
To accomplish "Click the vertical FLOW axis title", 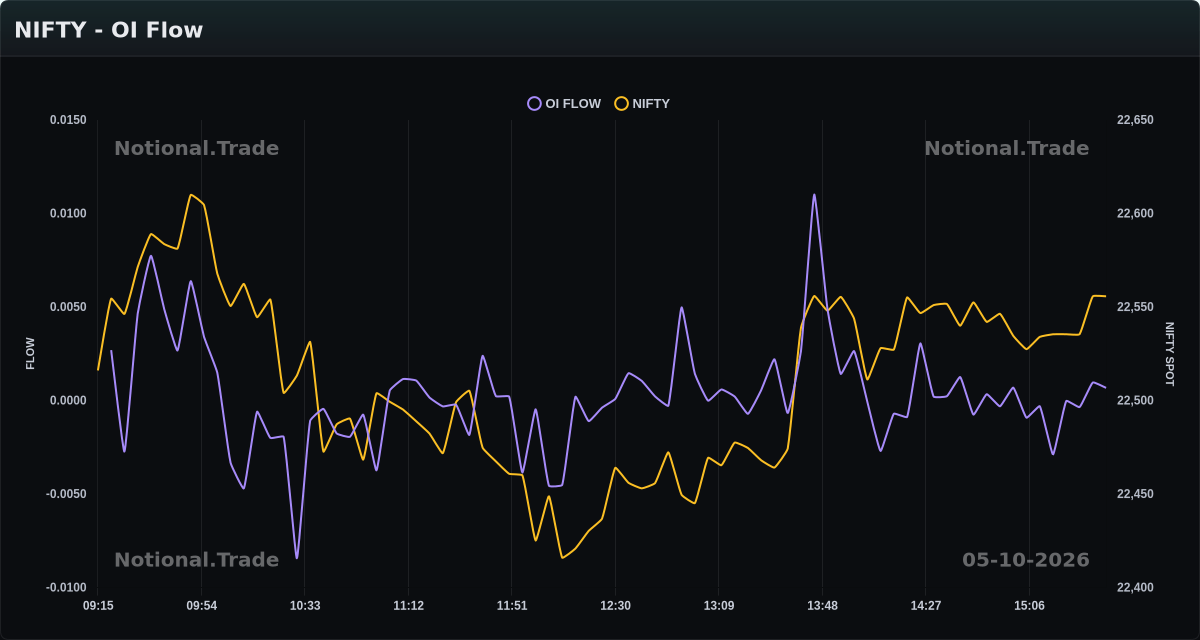I will [x=30, y=354].
